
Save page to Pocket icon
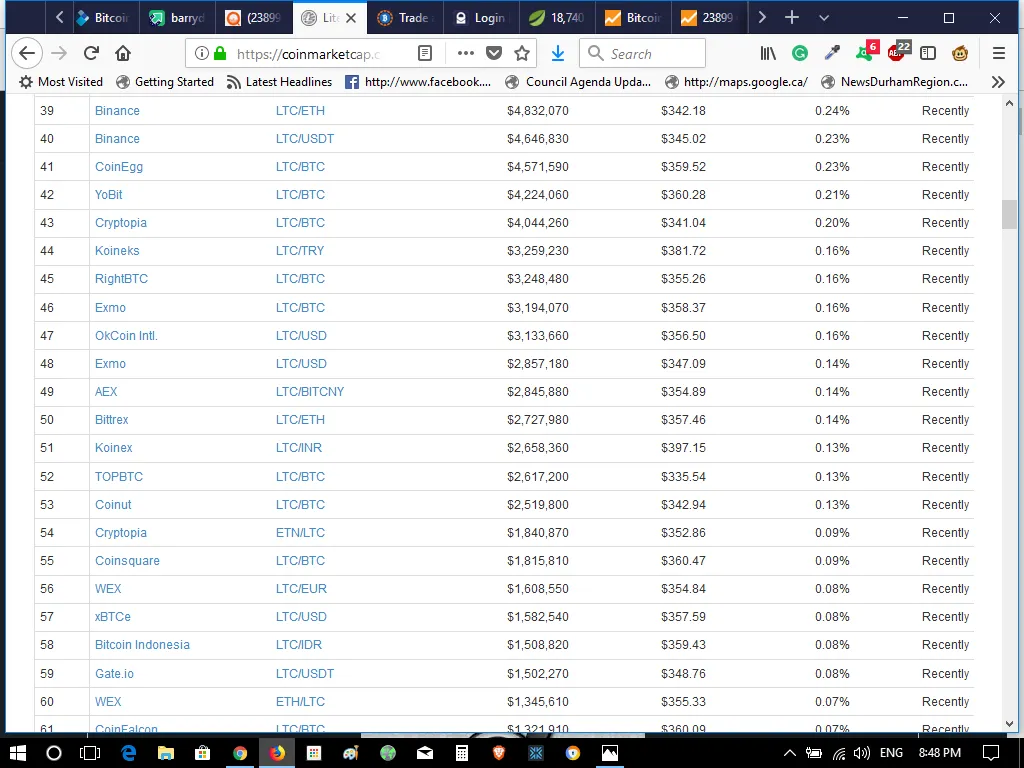(x=494, y=53)
